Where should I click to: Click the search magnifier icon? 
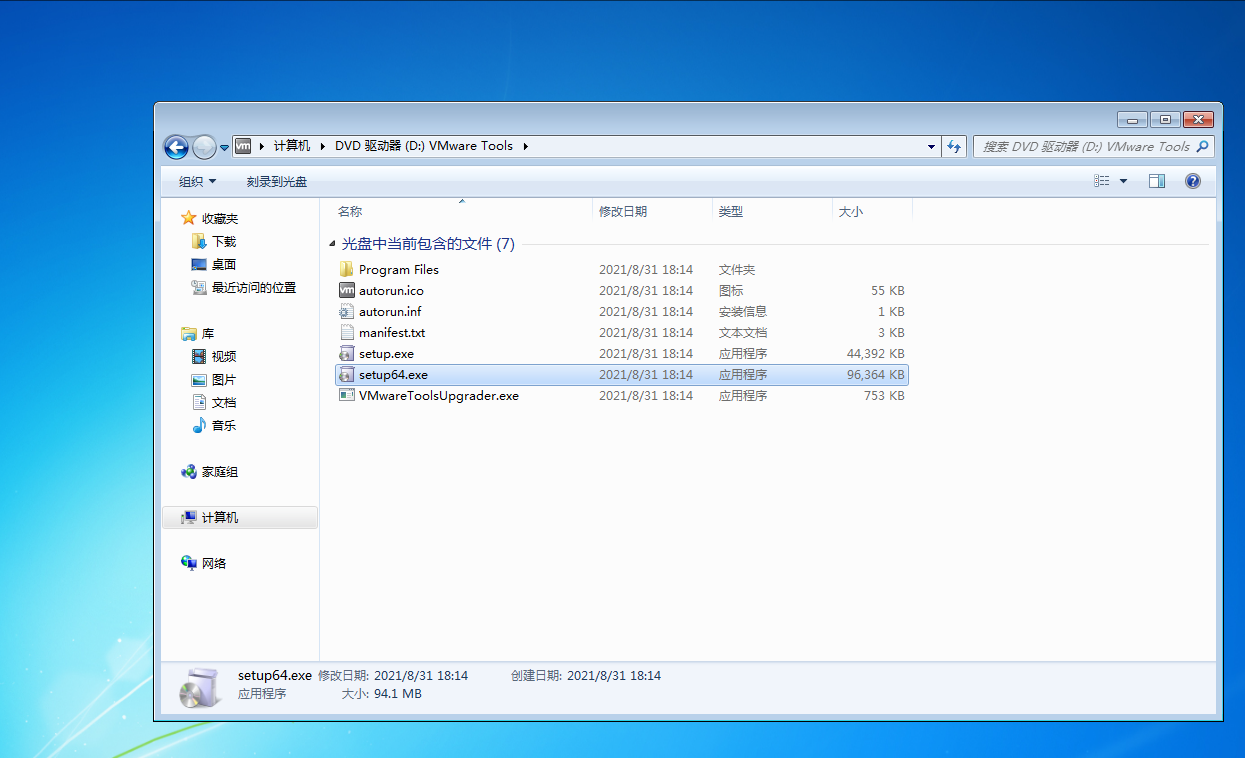[x=1202, y=146]
